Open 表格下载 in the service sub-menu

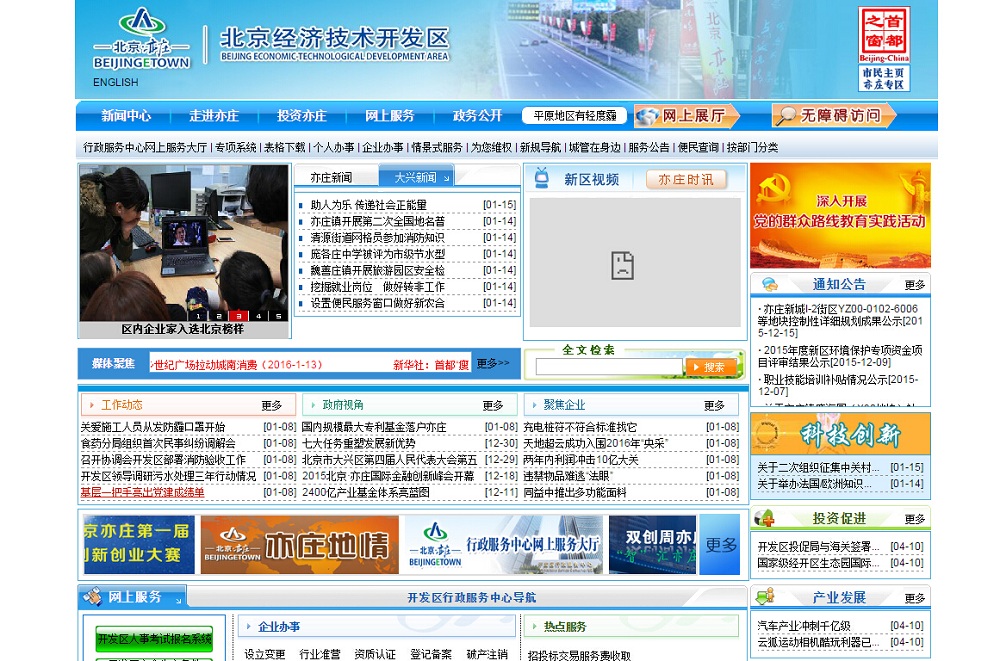(x=284, y=147)
